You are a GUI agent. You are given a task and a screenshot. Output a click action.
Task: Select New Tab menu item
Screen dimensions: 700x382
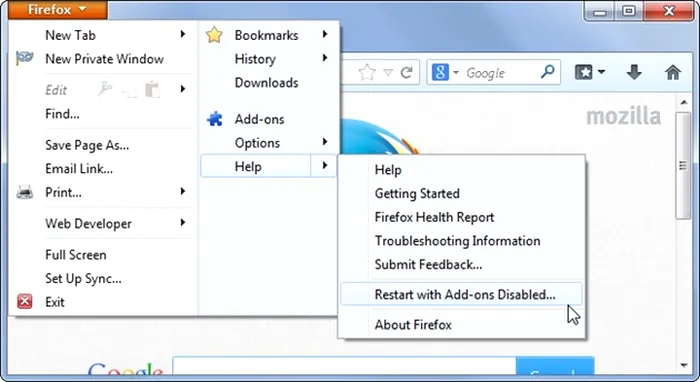tap(71, 35)
